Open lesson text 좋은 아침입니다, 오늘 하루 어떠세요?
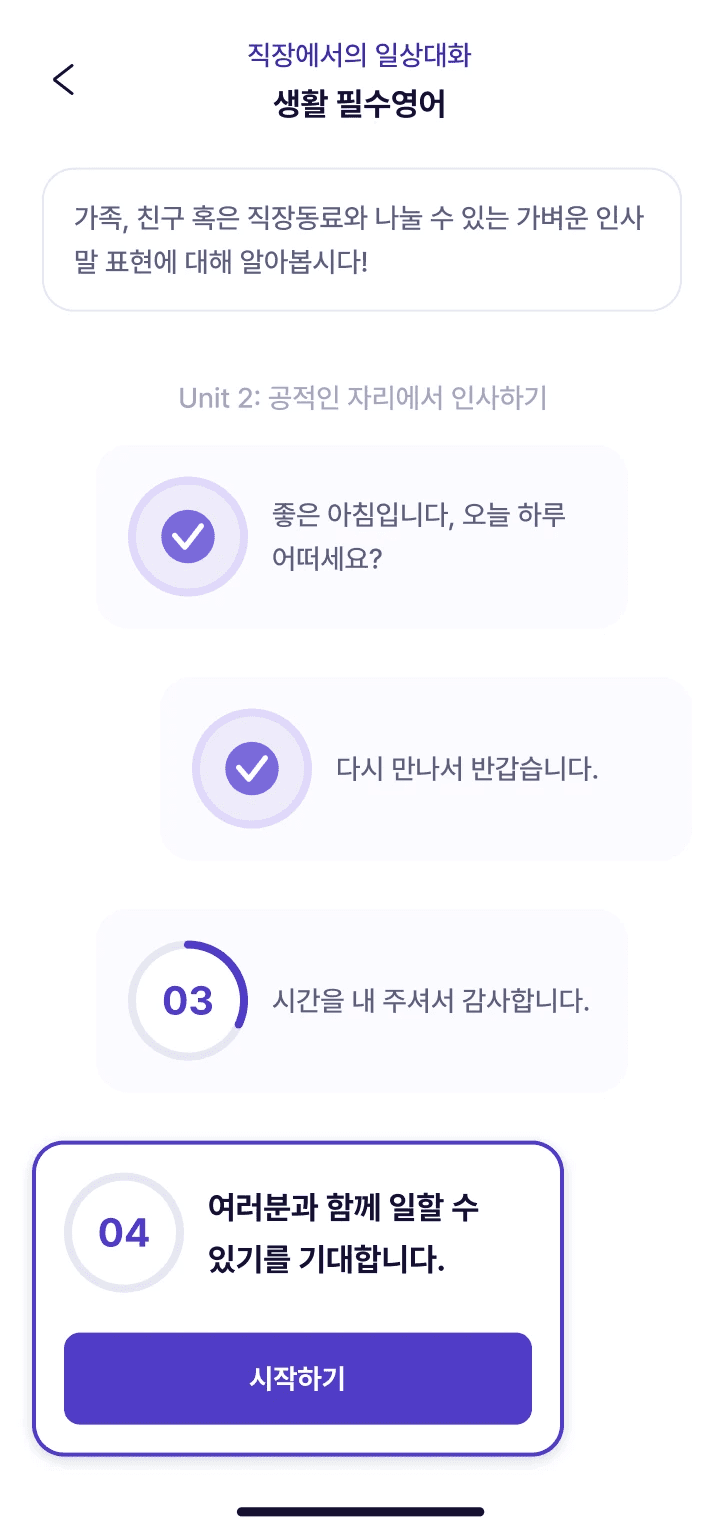This screenshot has height=1531, width=720. click(x=419, y=537)
